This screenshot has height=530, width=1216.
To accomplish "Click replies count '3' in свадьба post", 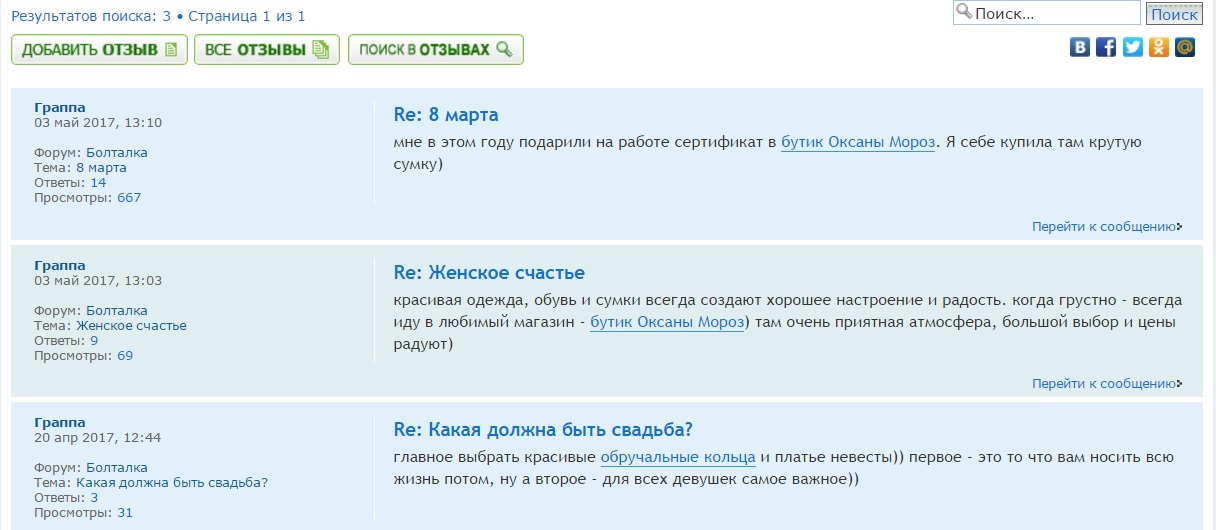I will coord(94,497).
